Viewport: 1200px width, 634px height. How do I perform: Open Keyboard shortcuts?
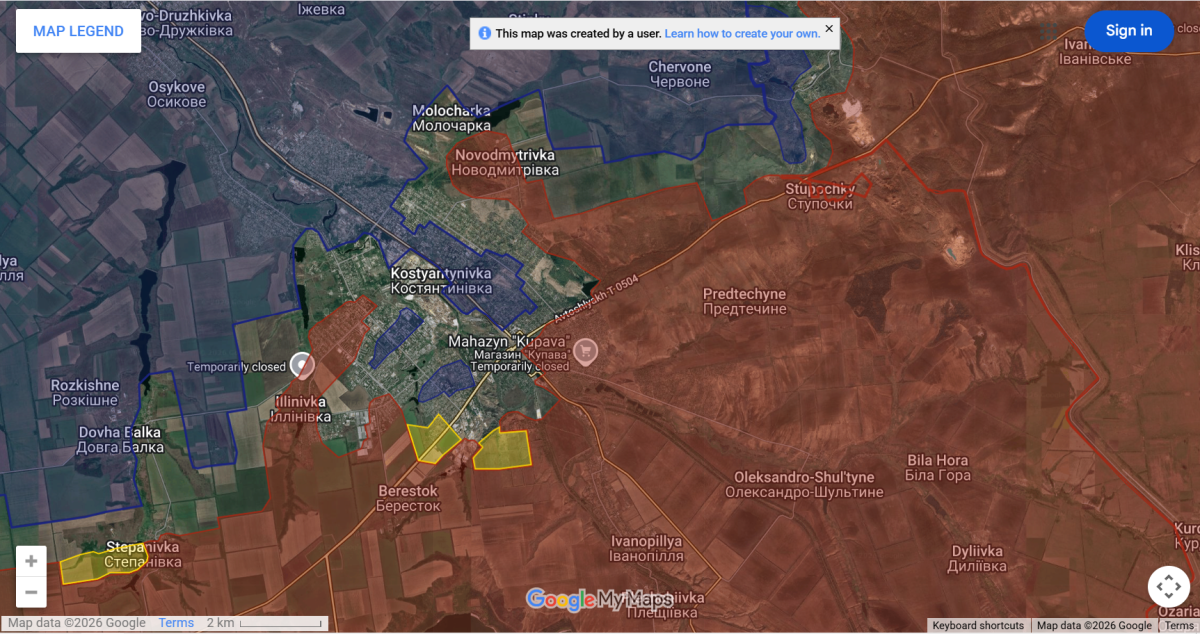tap(977, 626)
